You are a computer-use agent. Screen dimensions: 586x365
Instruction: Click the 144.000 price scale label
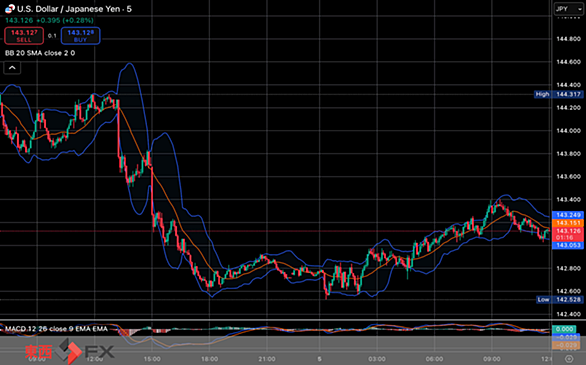568,131
